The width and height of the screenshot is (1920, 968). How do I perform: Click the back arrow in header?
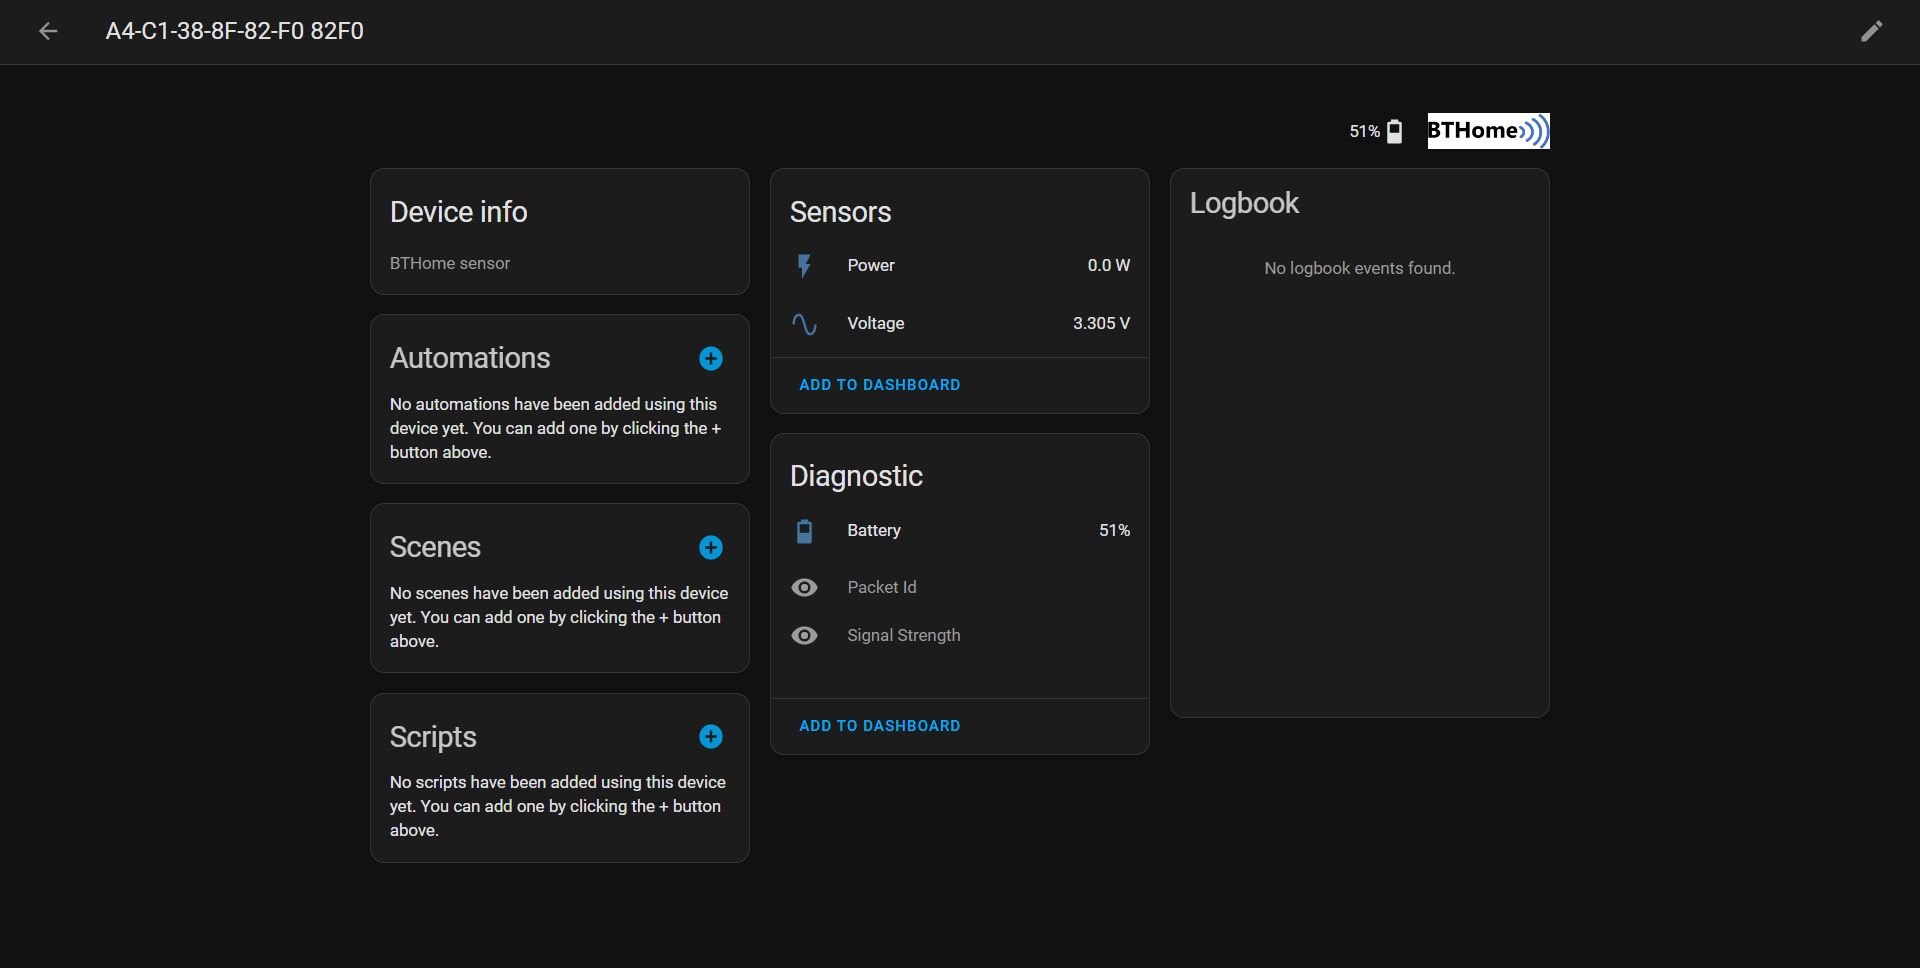pos(48,32)
